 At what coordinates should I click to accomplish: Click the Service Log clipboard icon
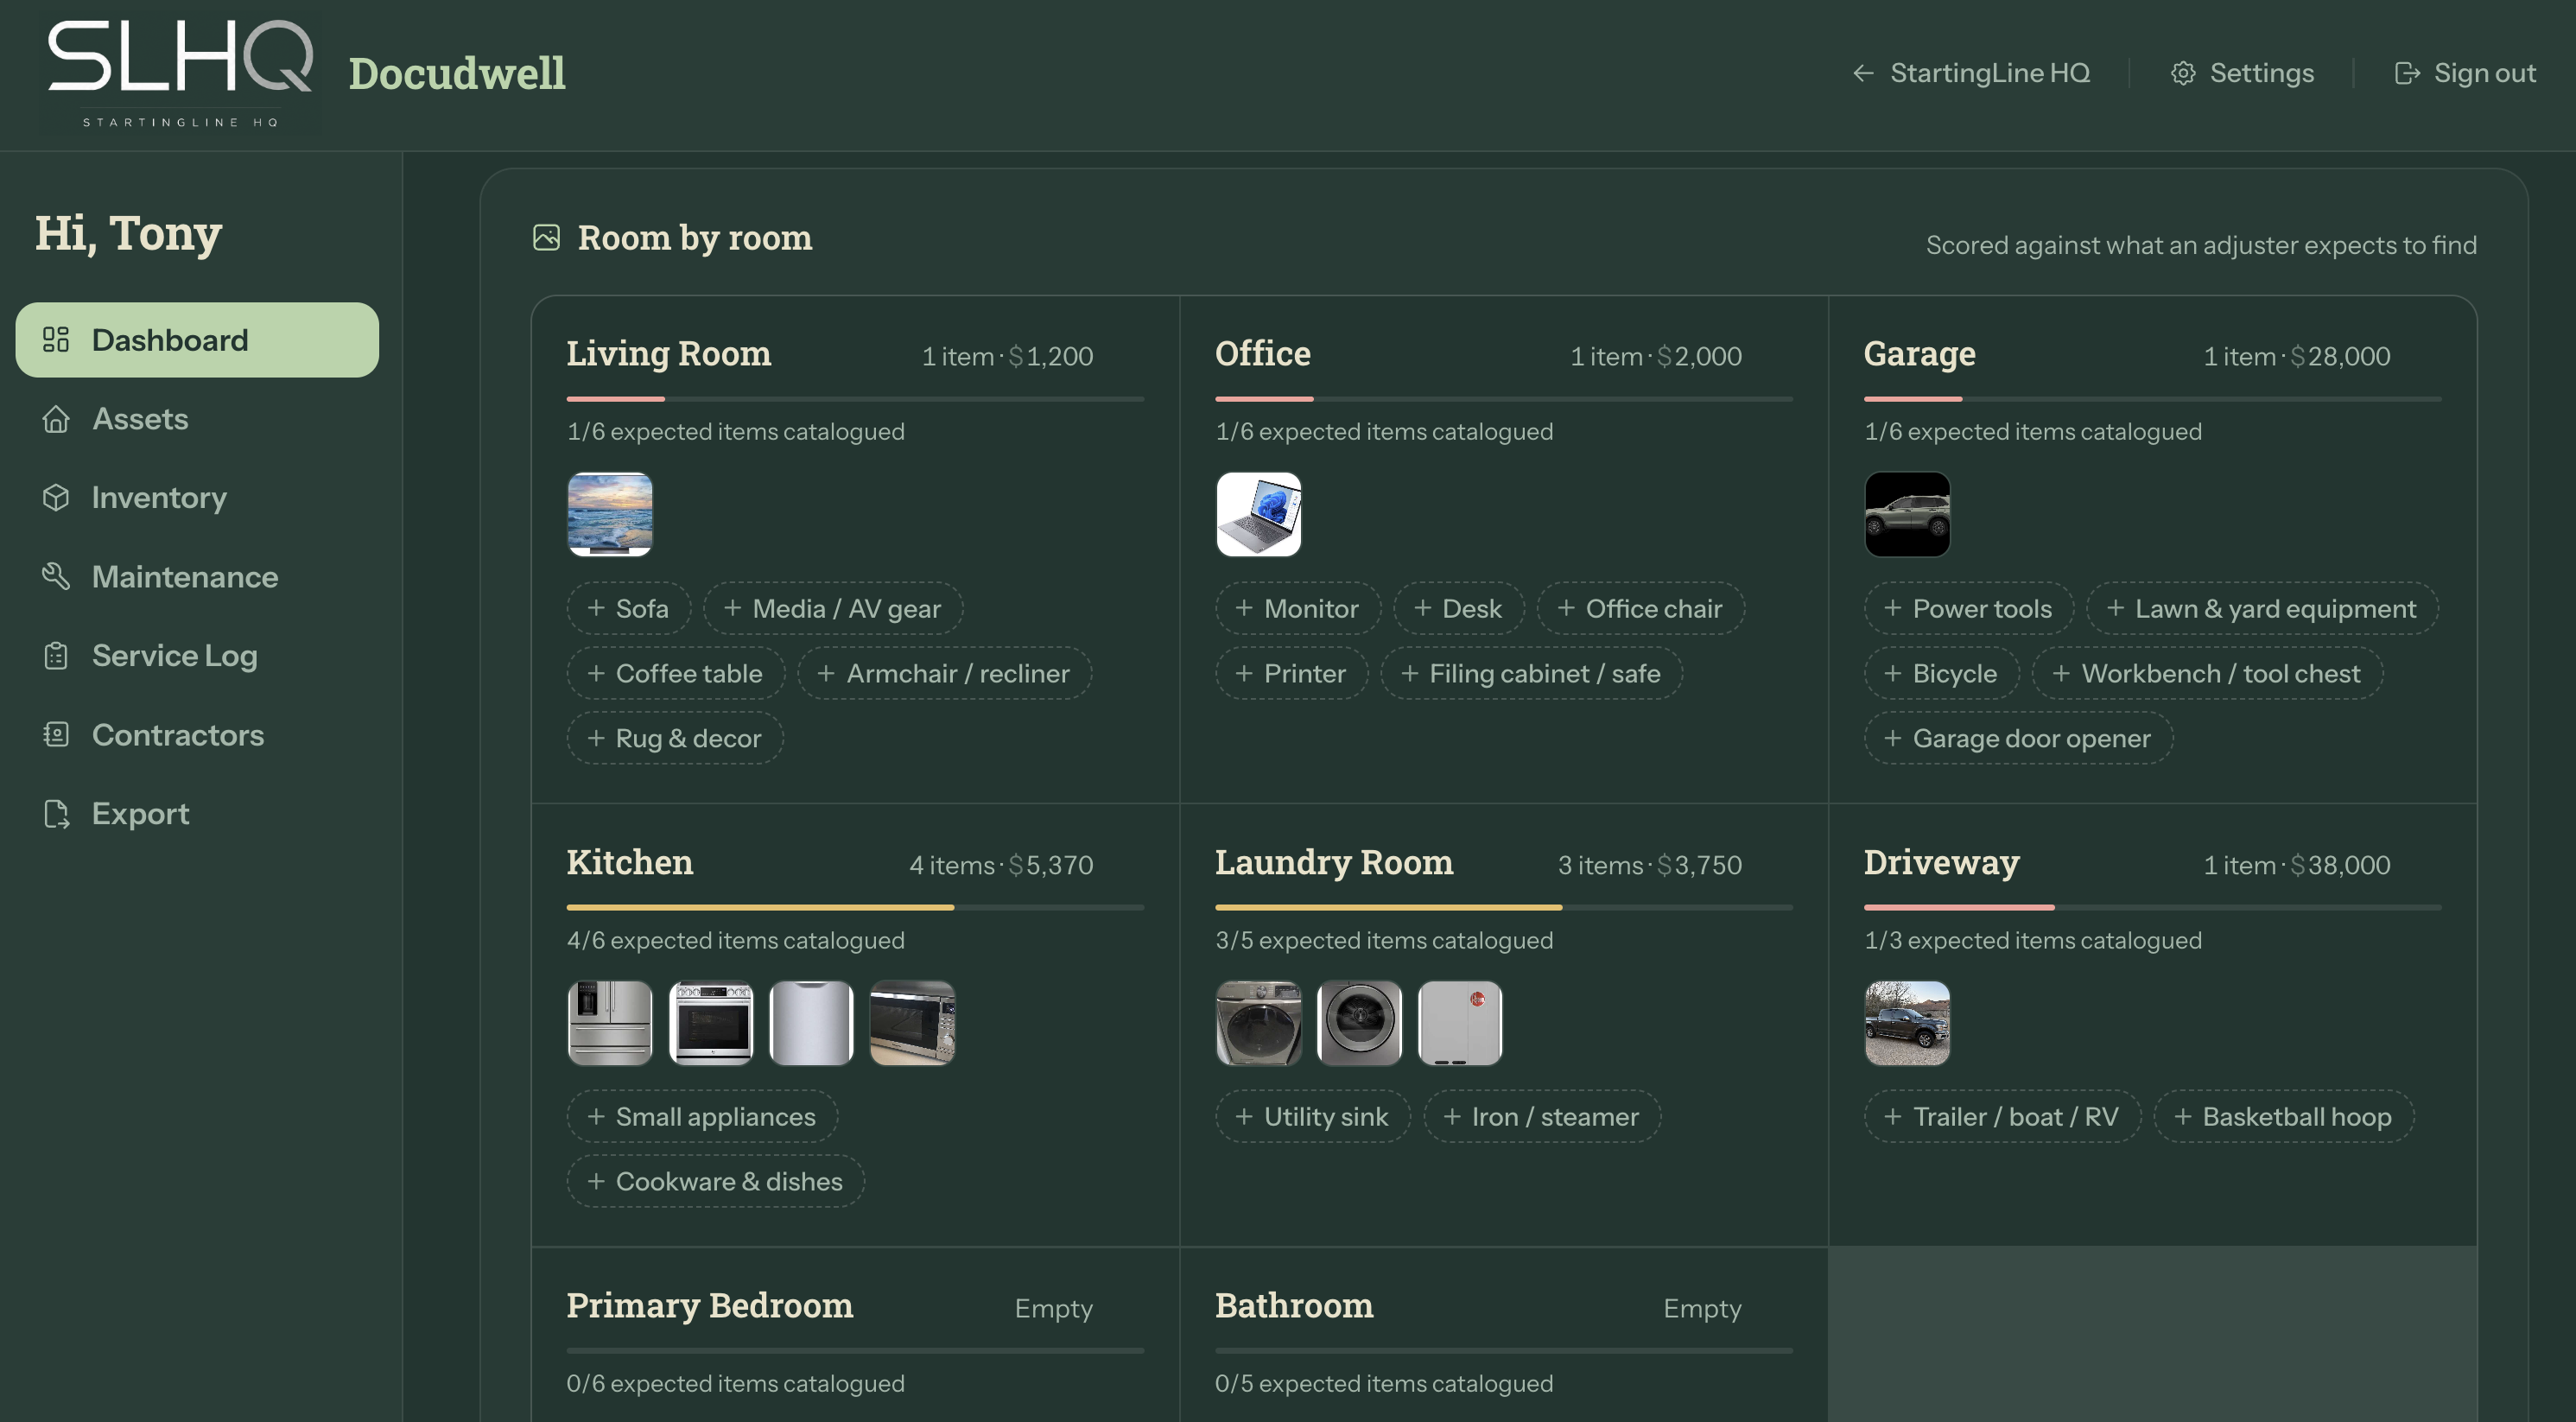tap(56, 656)
